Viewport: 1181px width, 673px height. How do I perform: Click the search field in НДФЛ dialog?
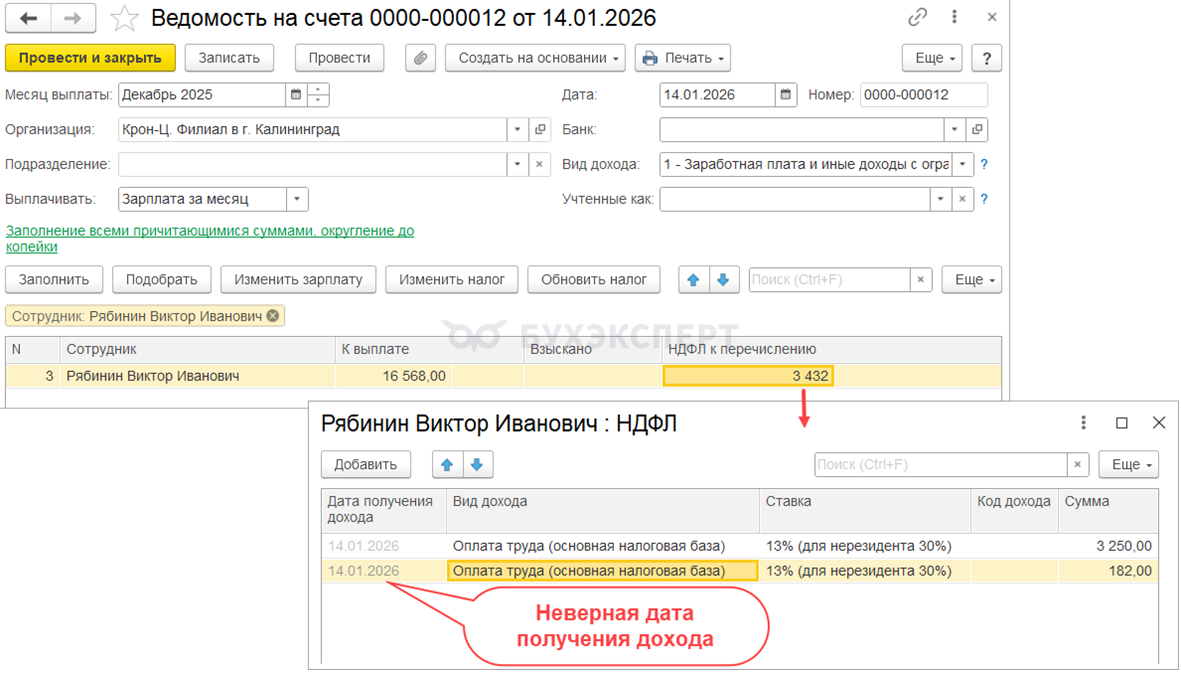tap(940, 464)
